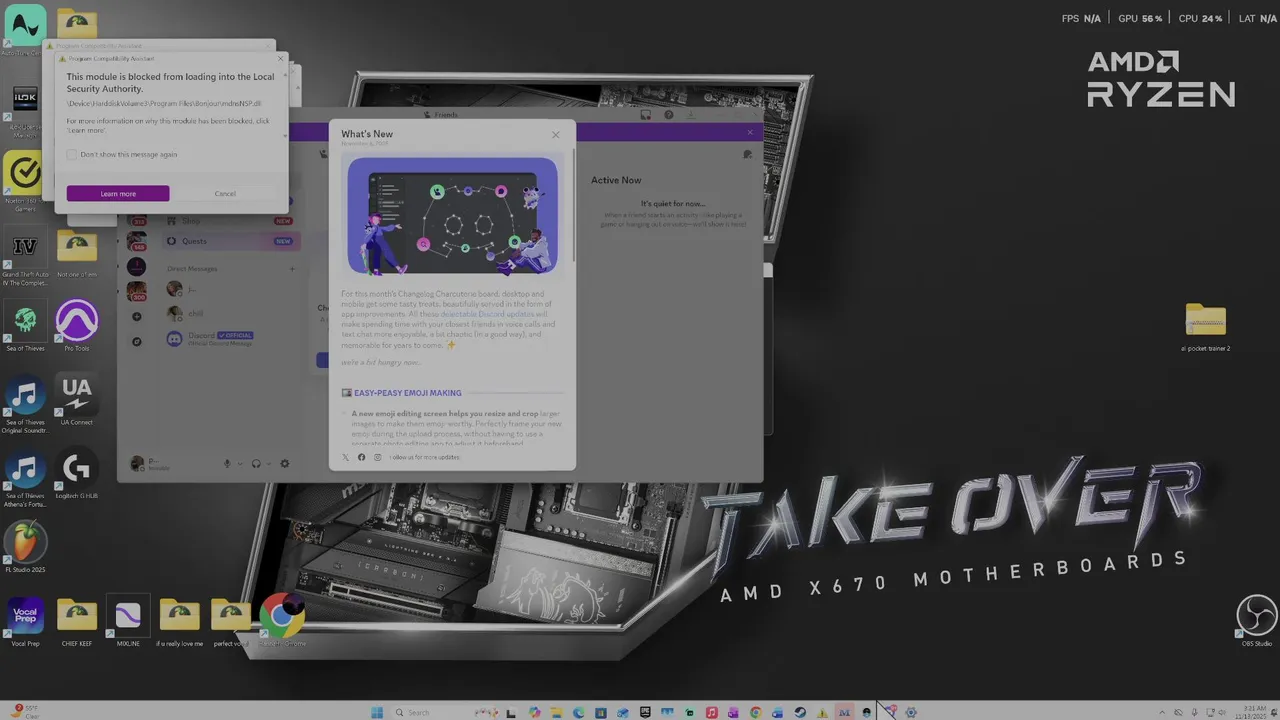Open Norton 360 for Gamers shortcut

pyautogui.click(x=25, y=180)
